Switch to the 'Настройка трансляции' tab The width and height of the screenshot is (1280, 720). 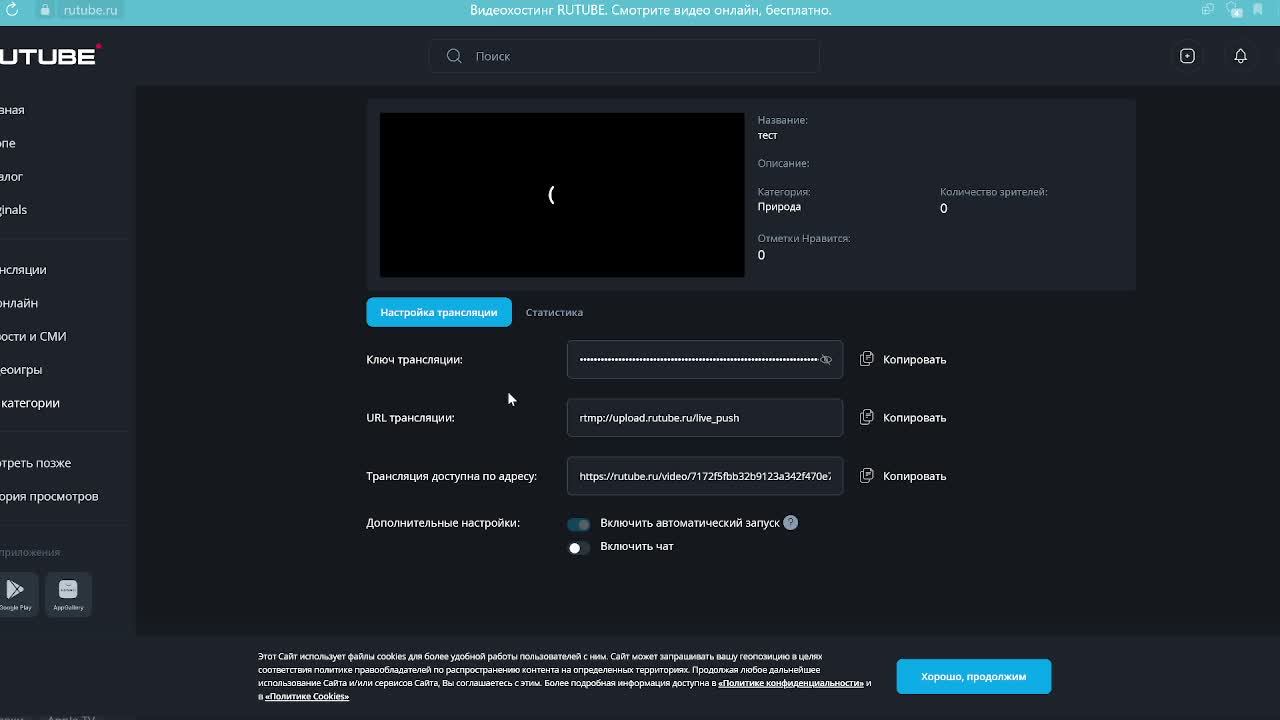tap(439, 312)
